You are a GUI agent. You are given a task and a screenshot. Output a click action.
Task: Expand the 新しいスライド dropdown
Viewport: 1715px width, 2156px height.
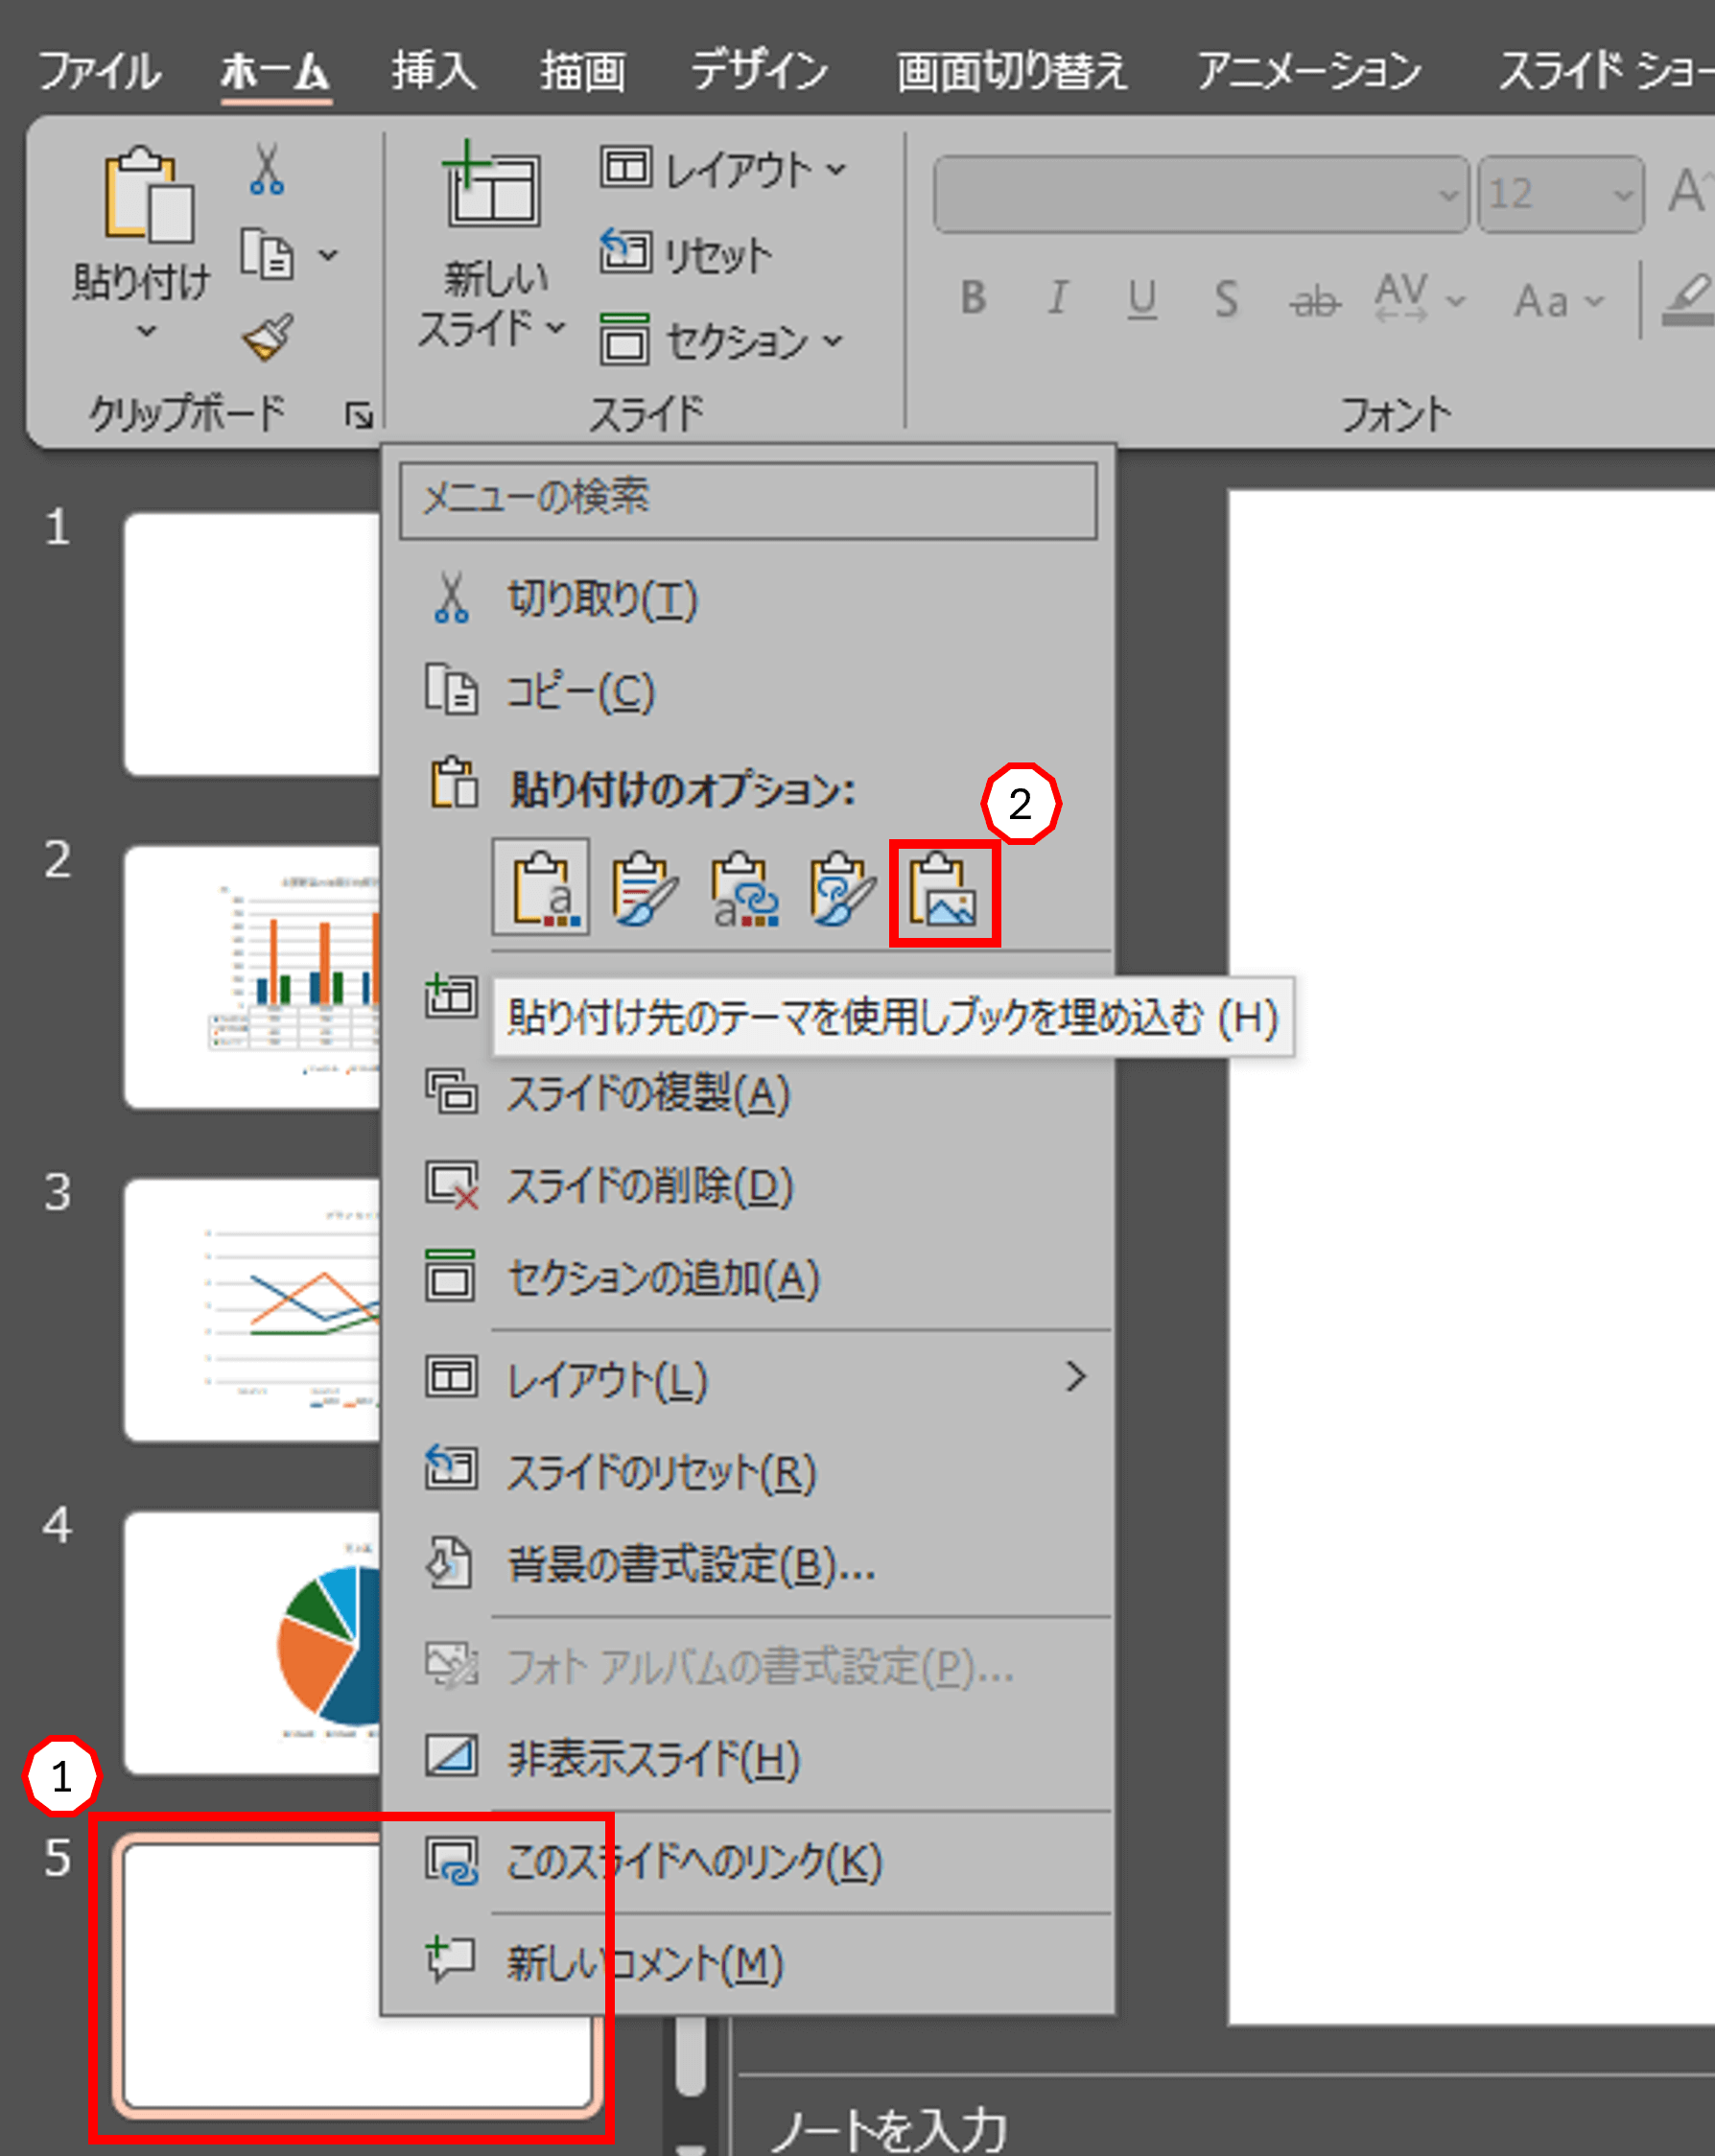(556, 328)
